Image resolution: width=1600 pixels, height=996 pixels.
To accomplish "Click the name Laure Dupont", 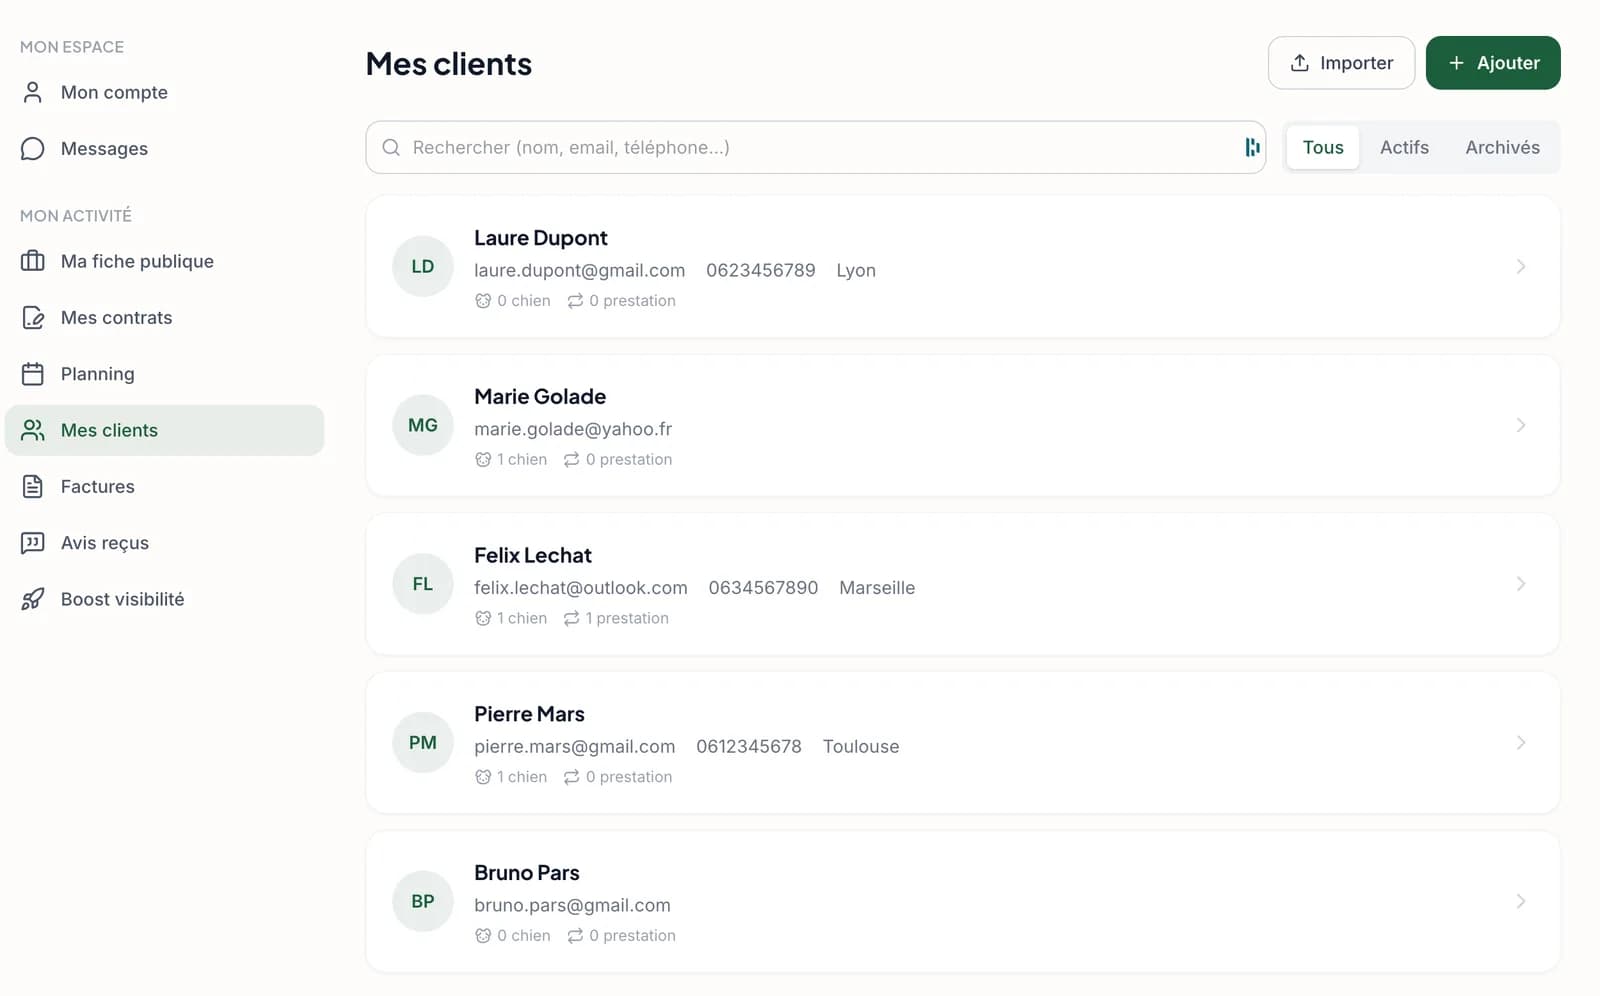I will (541, 238).
